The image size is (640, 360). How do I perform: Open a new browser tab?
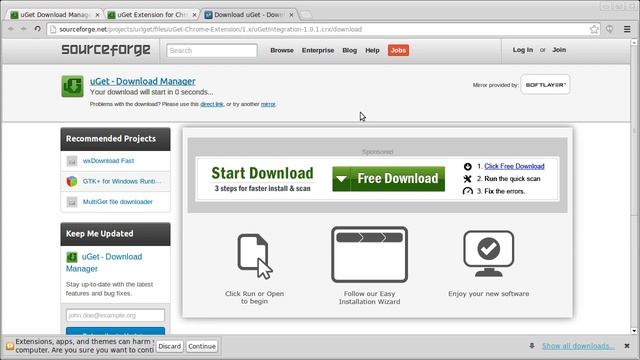point(307,15)
